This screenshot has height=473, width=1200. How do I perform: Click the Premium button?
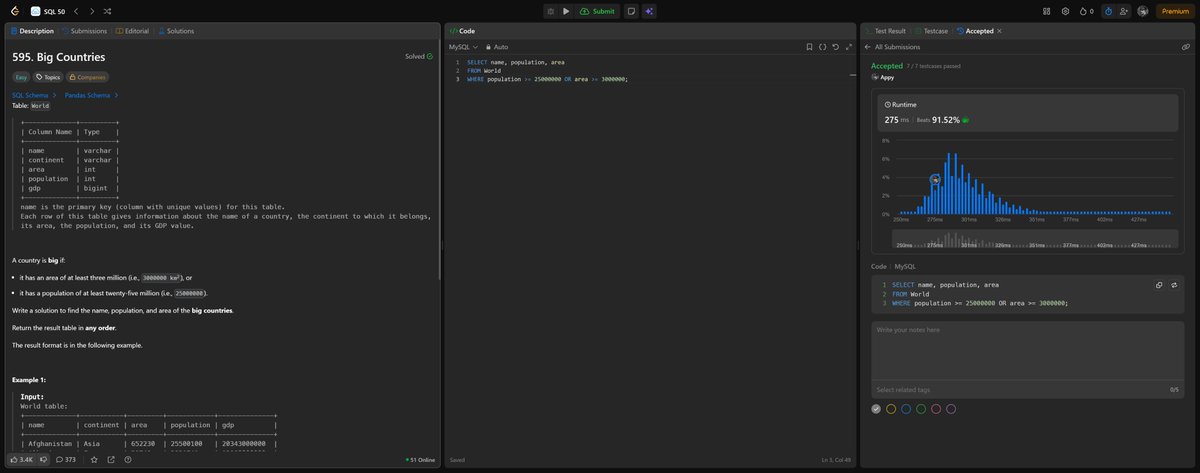point(1175,11)
